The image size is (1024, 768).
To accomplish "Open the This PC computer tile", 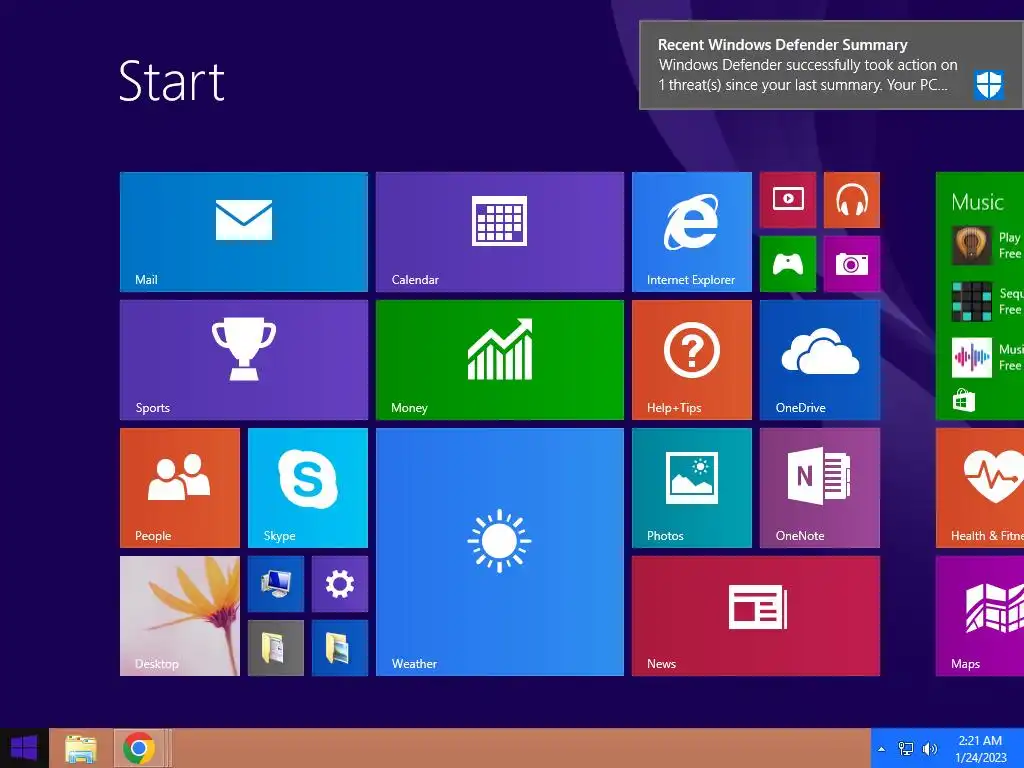I will point(276,584).
